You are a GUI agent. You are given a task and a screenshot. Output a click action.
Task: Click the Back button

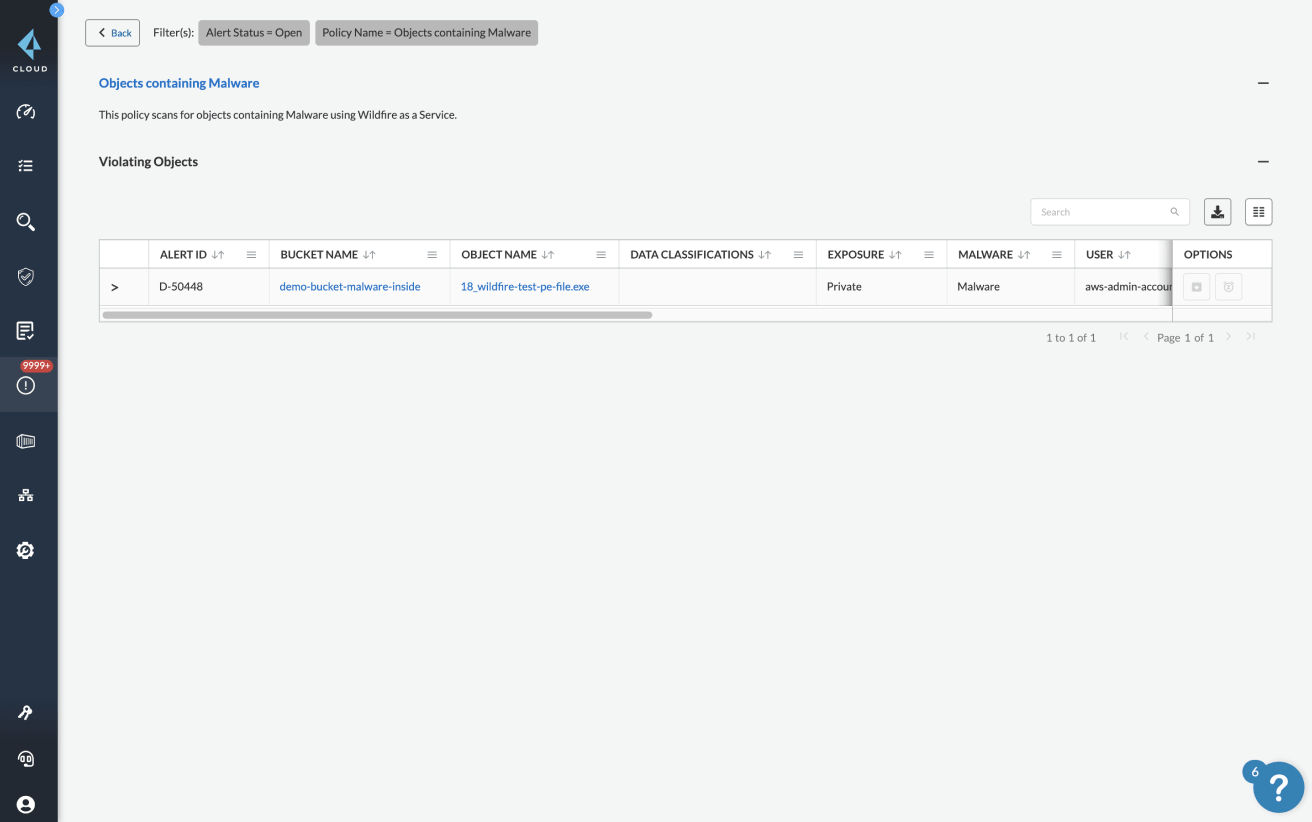click(x=113, y=33)
